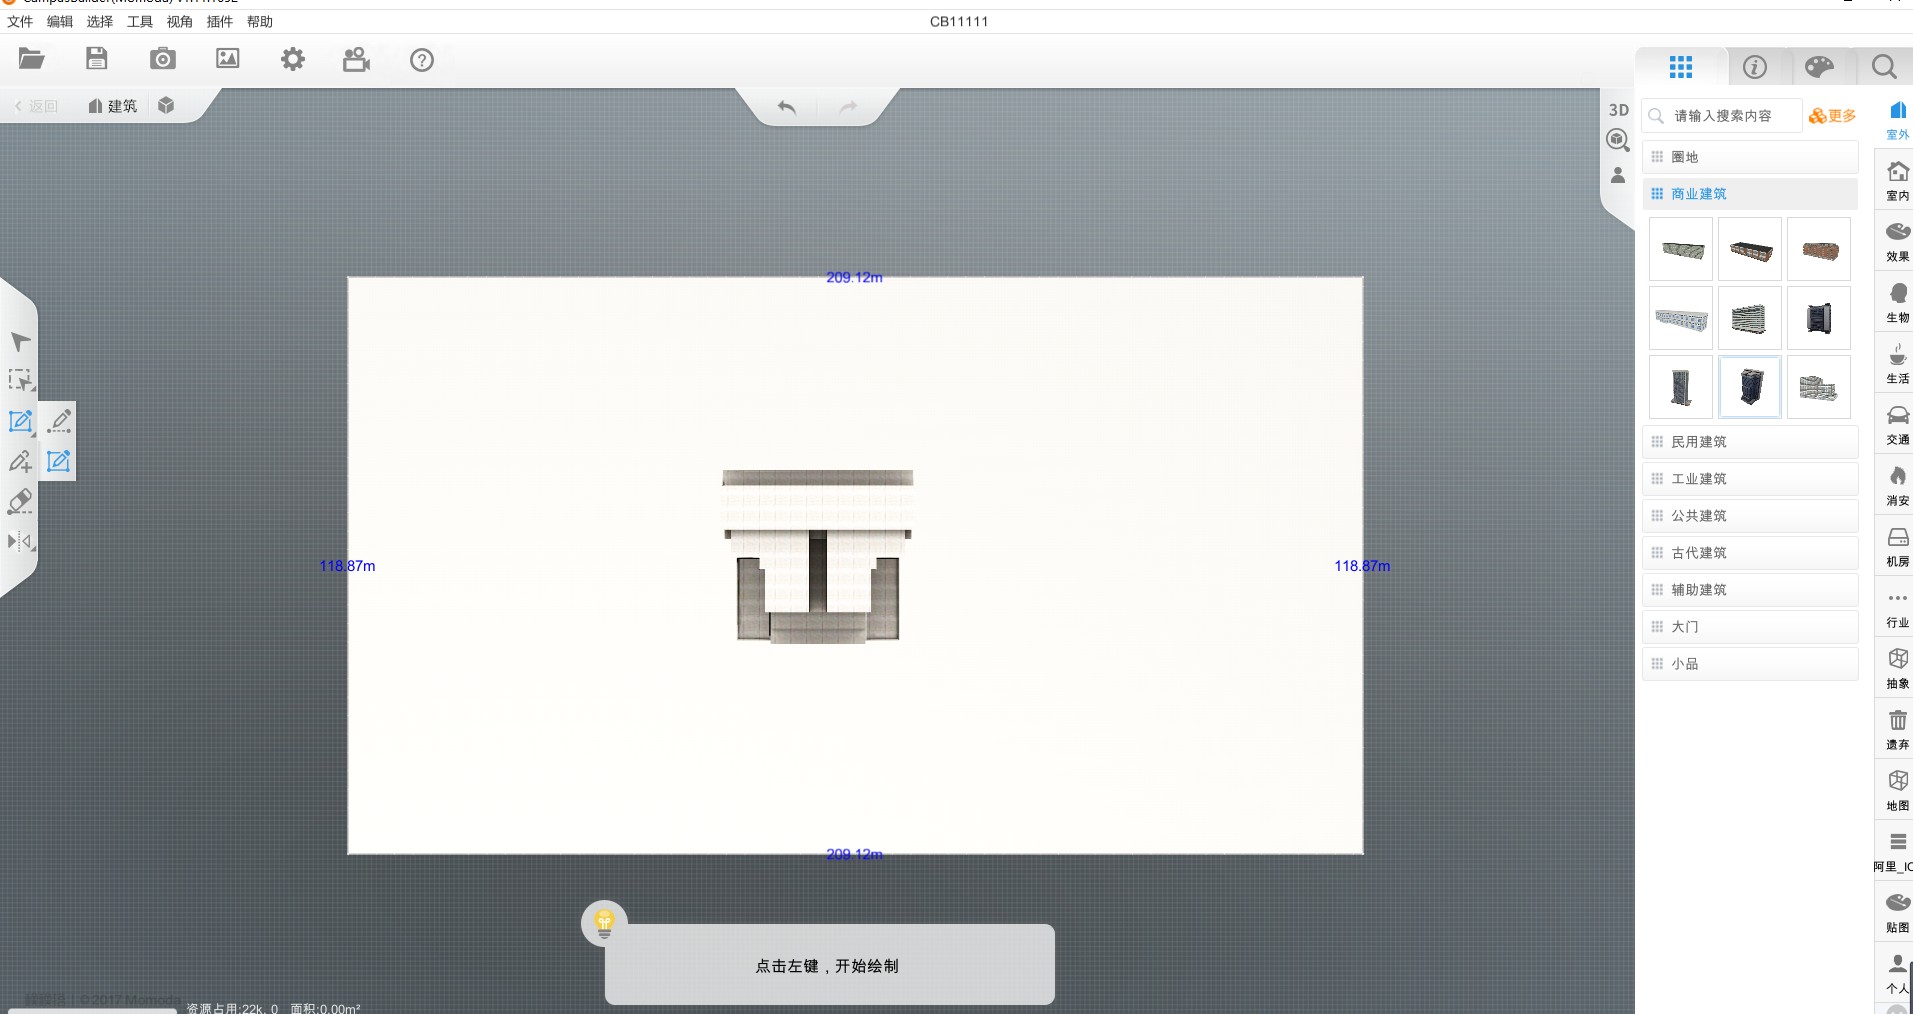This screenshot has width=1913, height=1014.
Task: Click the orange 更多 link
Action: click(1833, 116)
